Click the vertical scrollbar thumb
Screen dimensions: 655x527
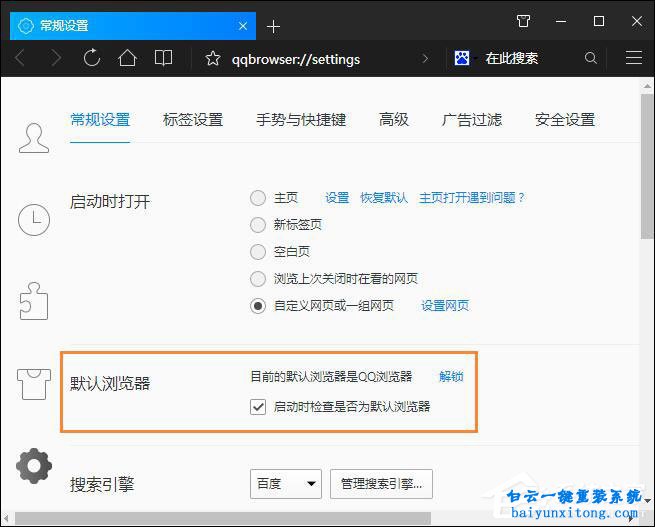[647, 166]
